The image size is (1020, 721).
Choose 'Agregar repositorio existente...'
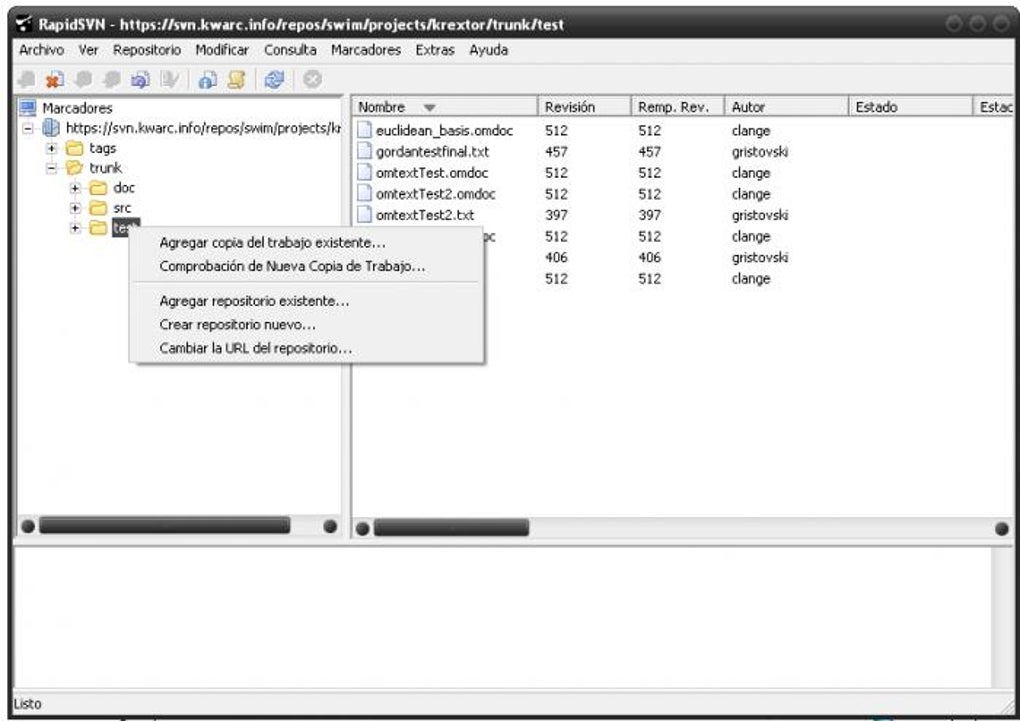point(307,301)
